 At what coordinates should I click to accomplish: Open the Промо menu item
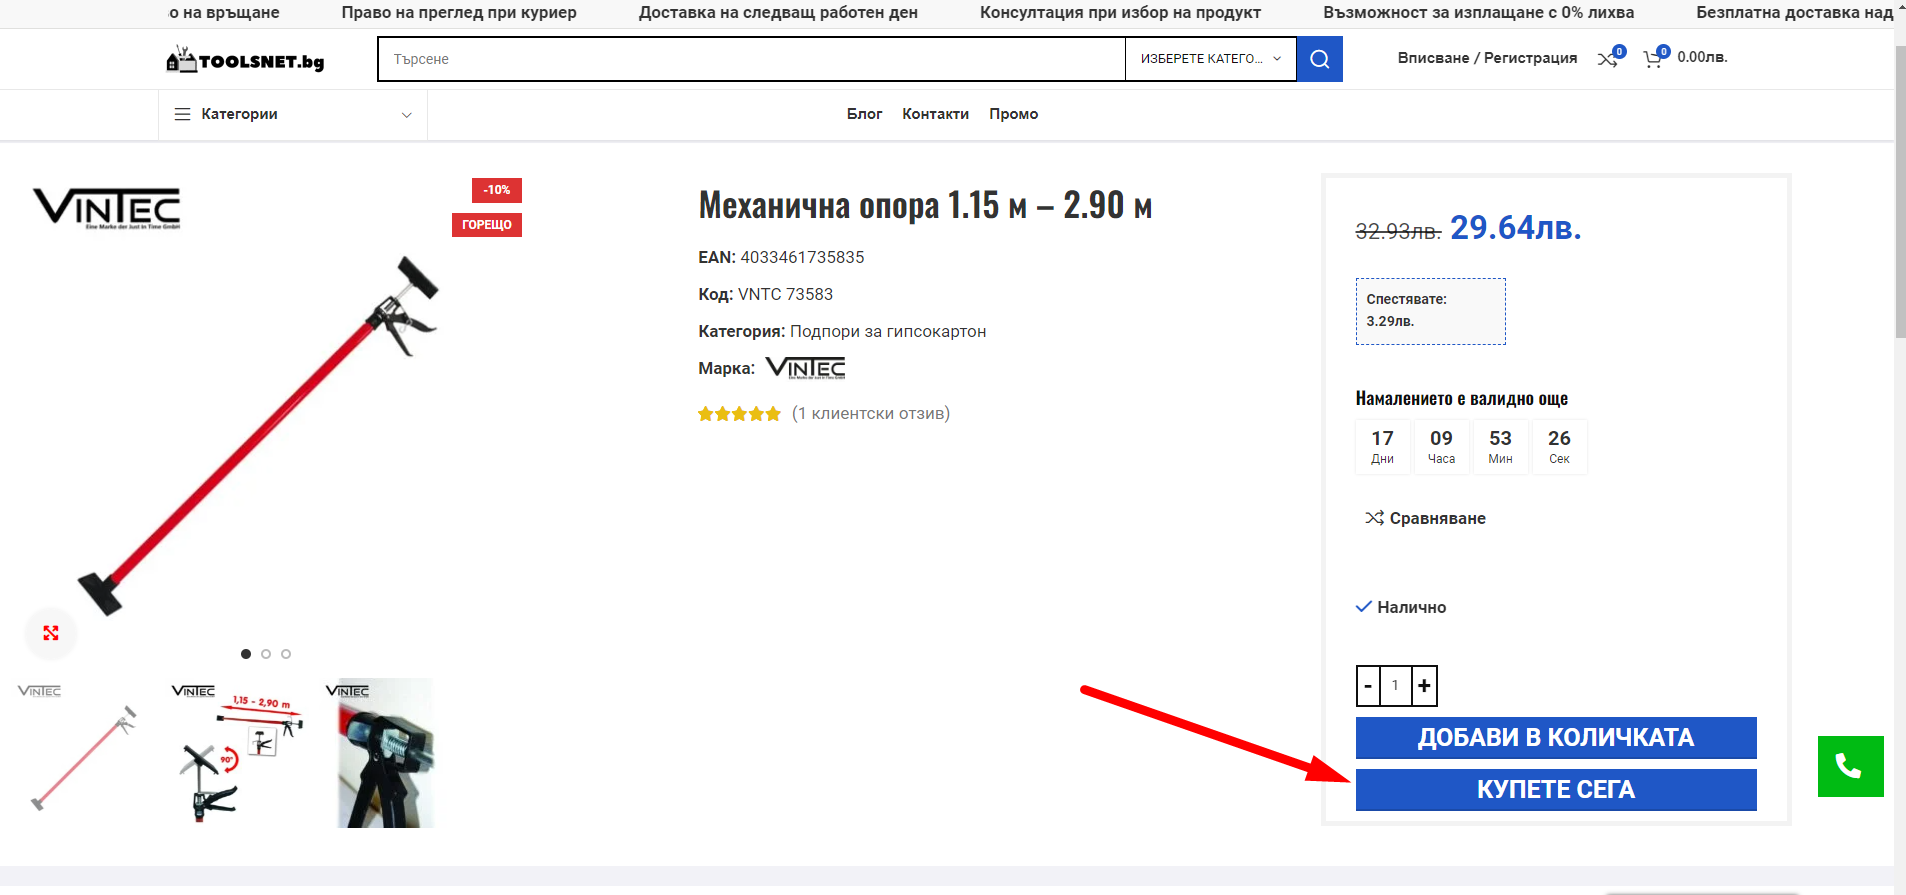(1013, 114)
